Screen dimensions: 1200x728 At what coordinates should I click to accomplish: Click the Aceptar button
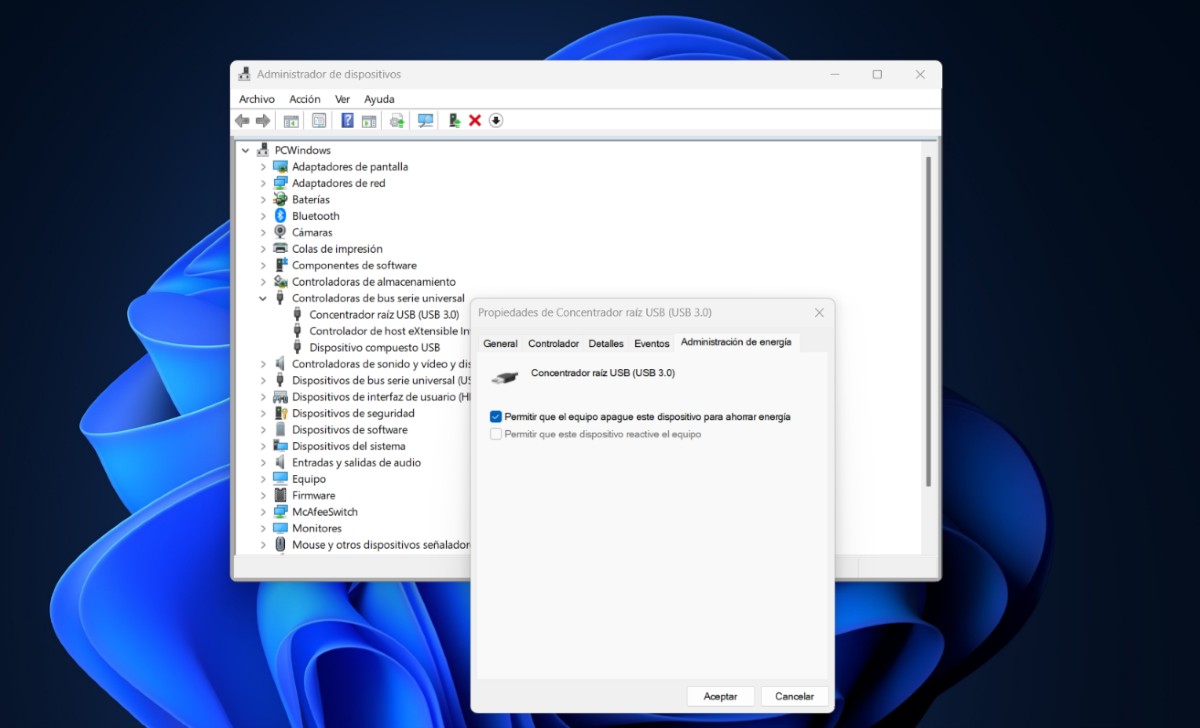coord(720,696)
